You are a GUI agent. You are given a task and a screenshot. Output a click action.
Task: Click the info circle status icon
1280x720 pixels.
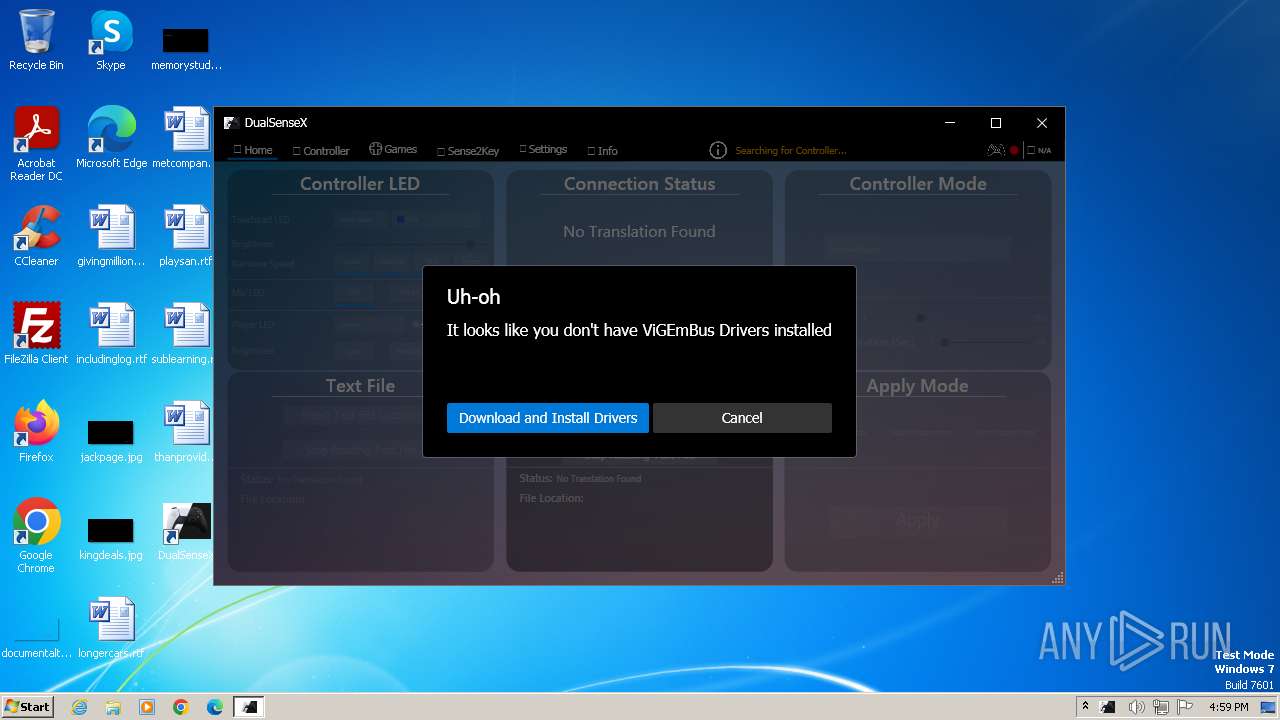718,150
